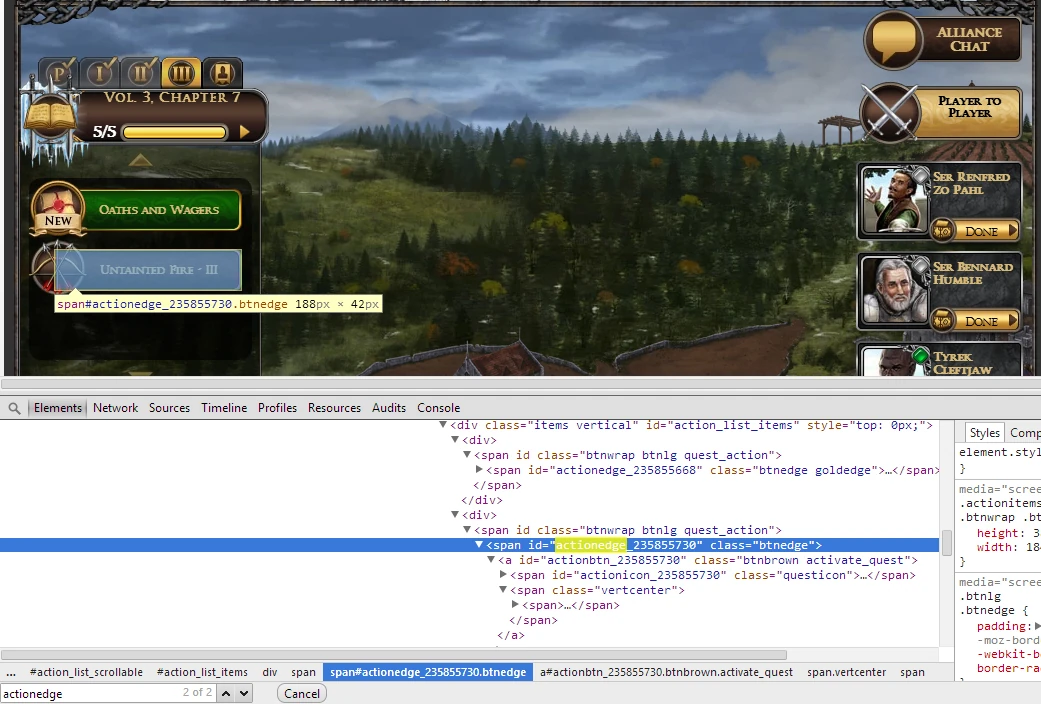The height and width of the screenshot is (704, 1041).
Task: Open the Alliance Chat speech bubble icon
Action: (894, 40)
